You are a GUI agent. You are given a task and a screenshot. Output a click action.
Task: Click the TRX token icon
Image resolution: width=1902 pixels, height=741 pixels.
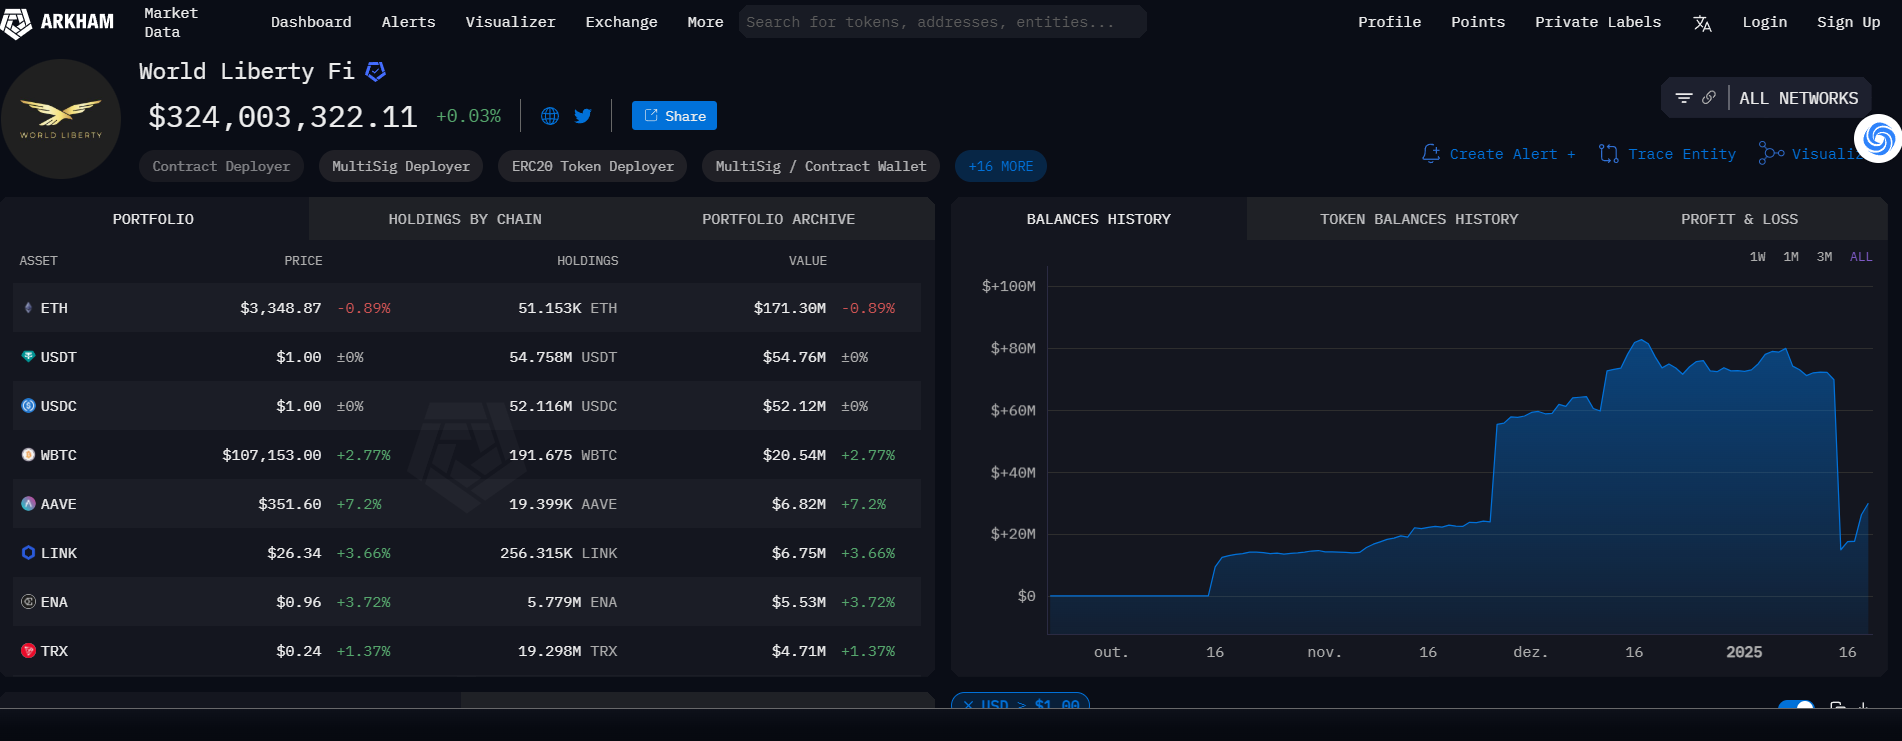28,651
